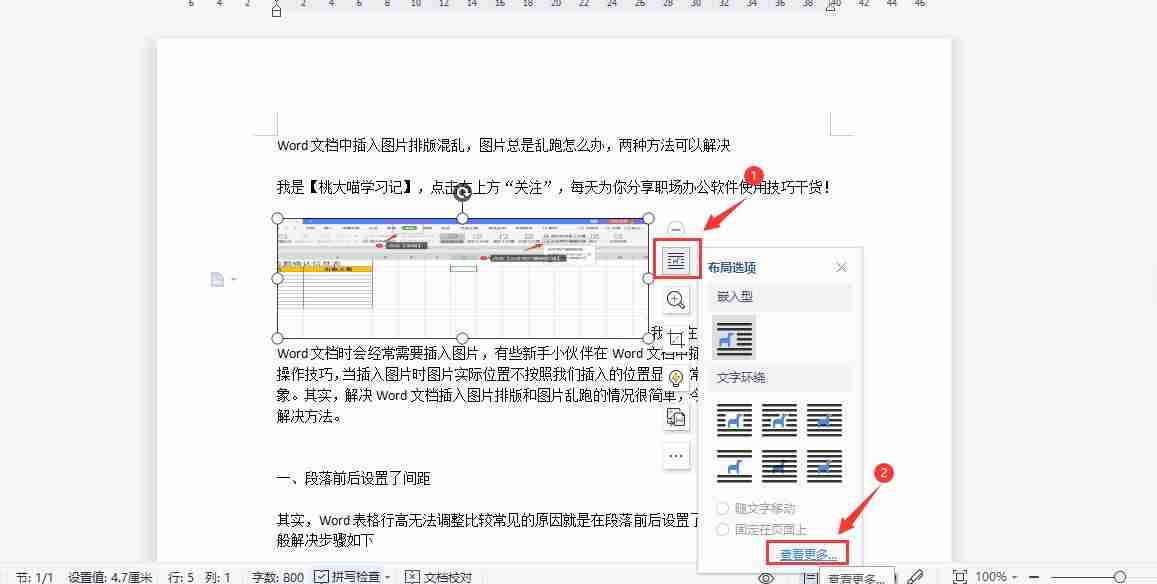Click heading 一、段落前后设置了间距

(353, 478)
